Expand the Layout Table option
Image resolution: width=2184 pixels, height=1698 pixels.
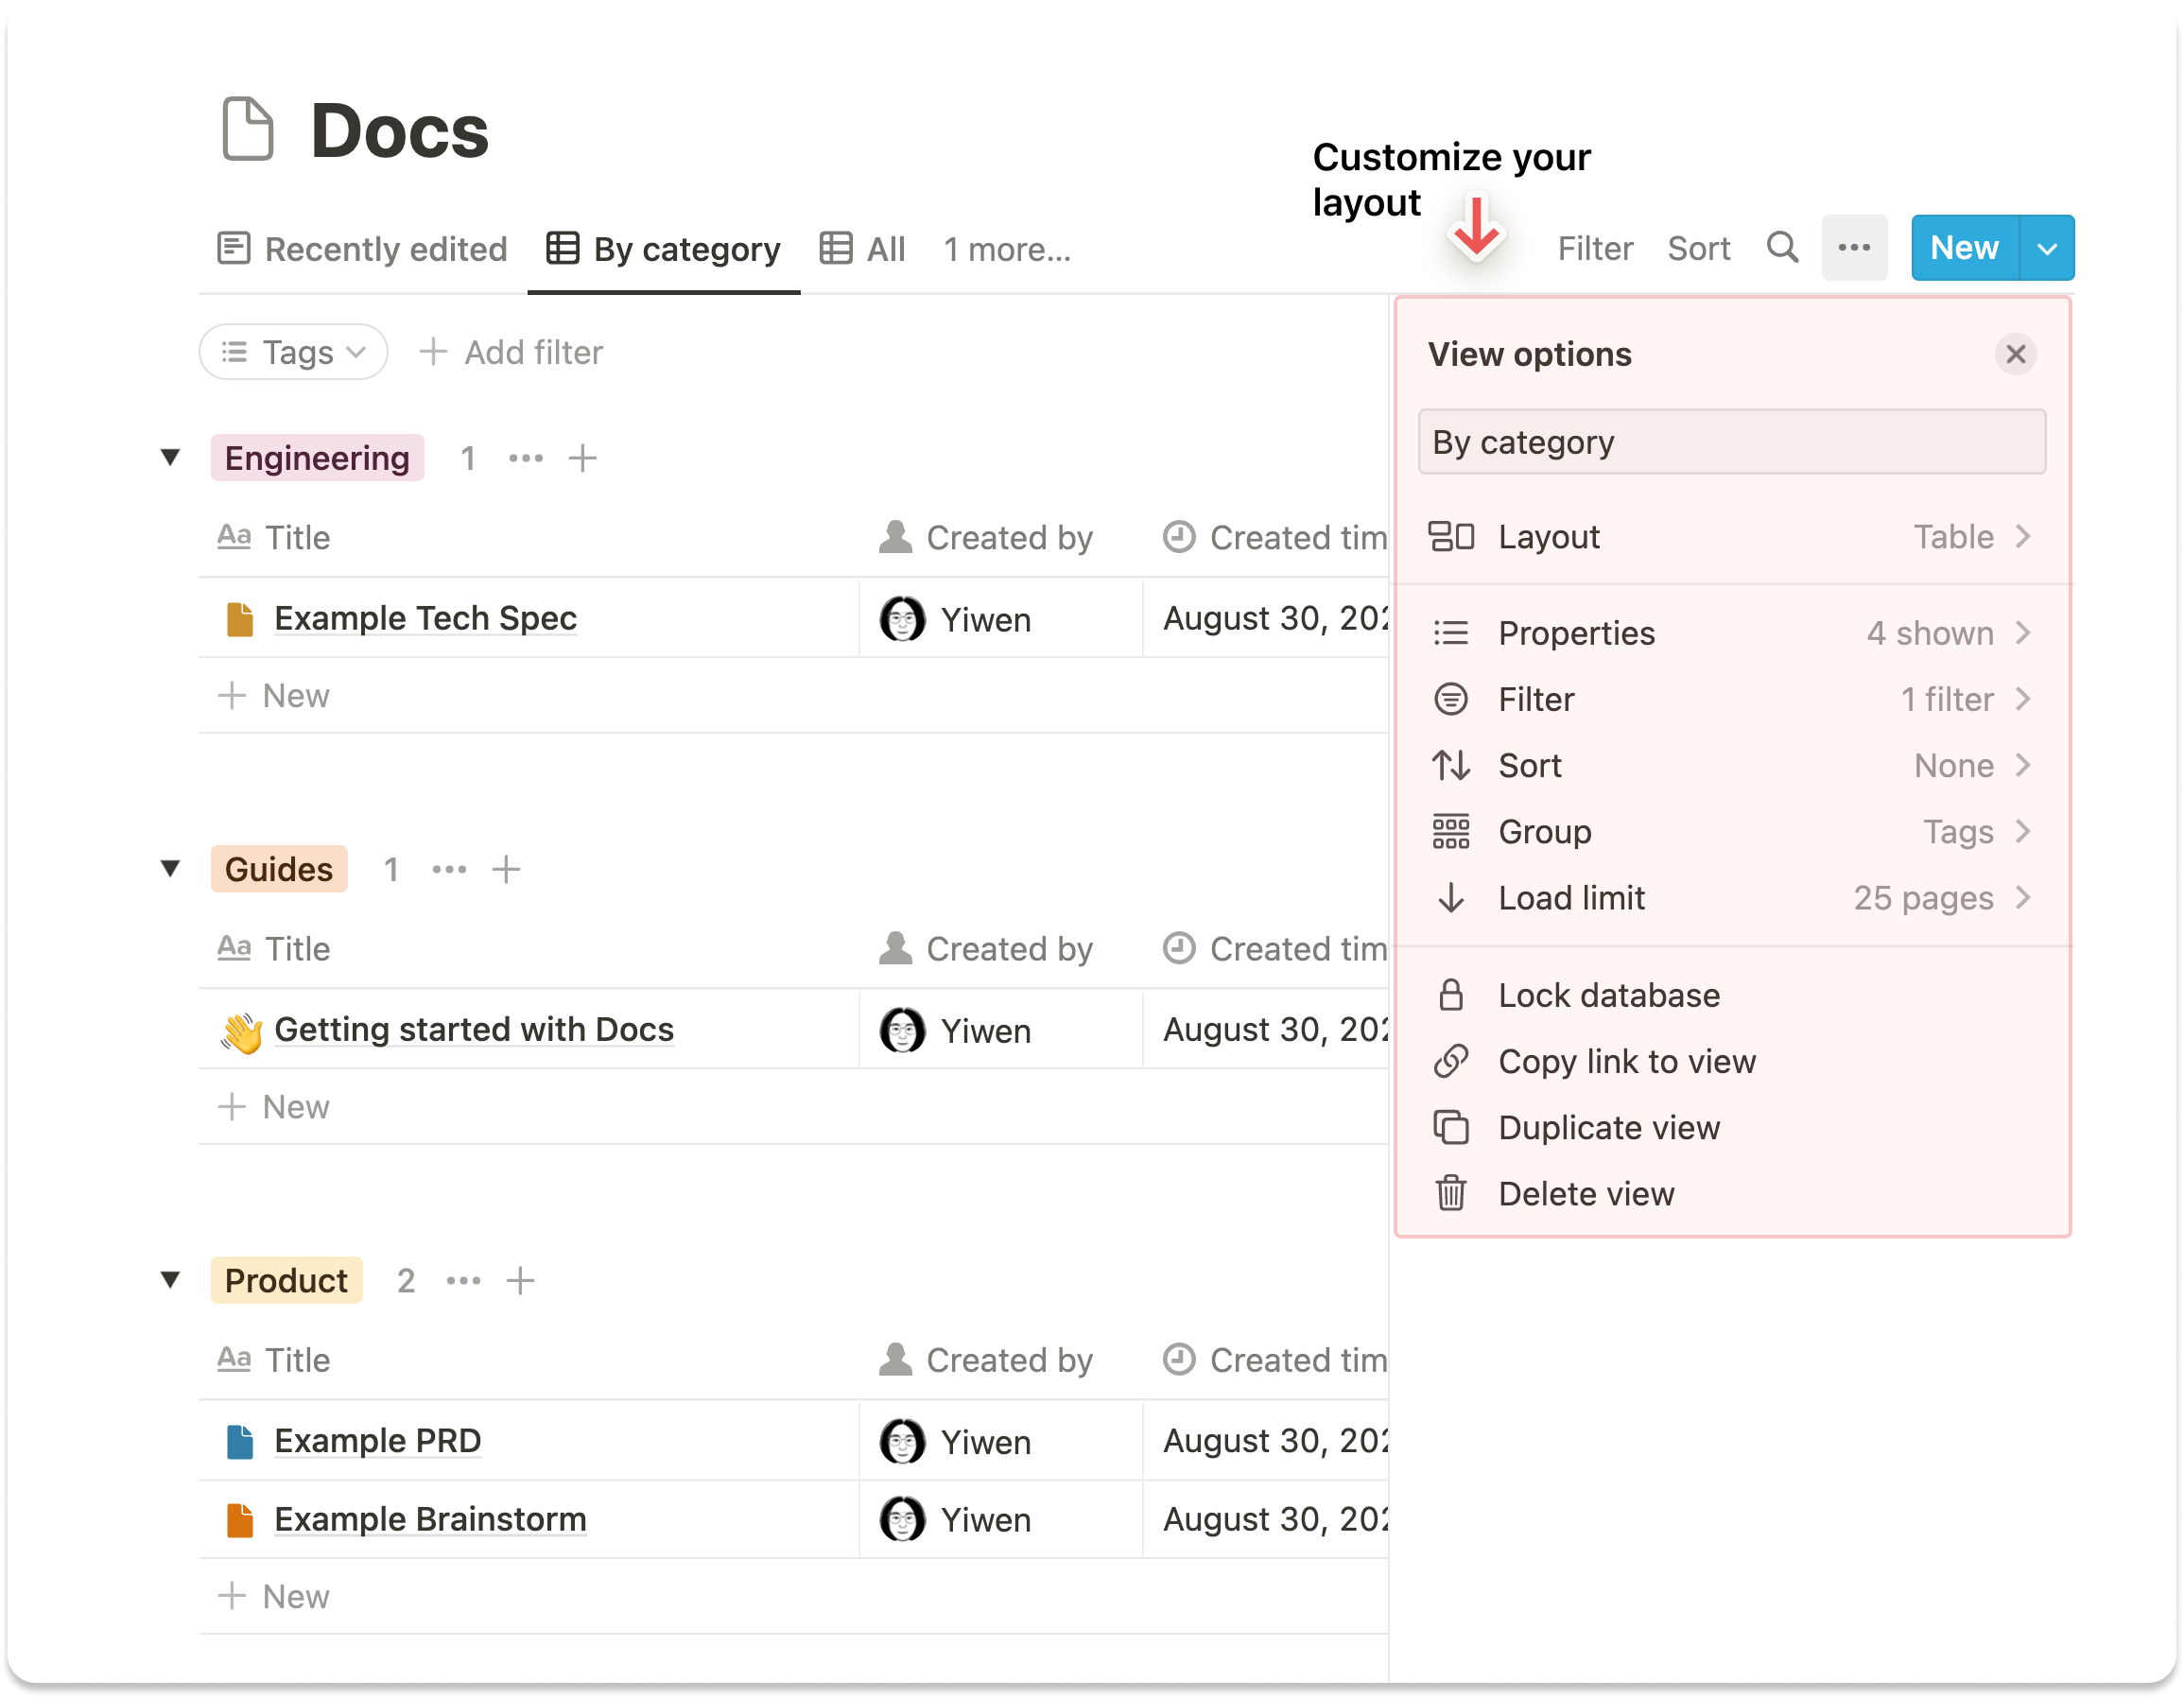click(1730, 537)
